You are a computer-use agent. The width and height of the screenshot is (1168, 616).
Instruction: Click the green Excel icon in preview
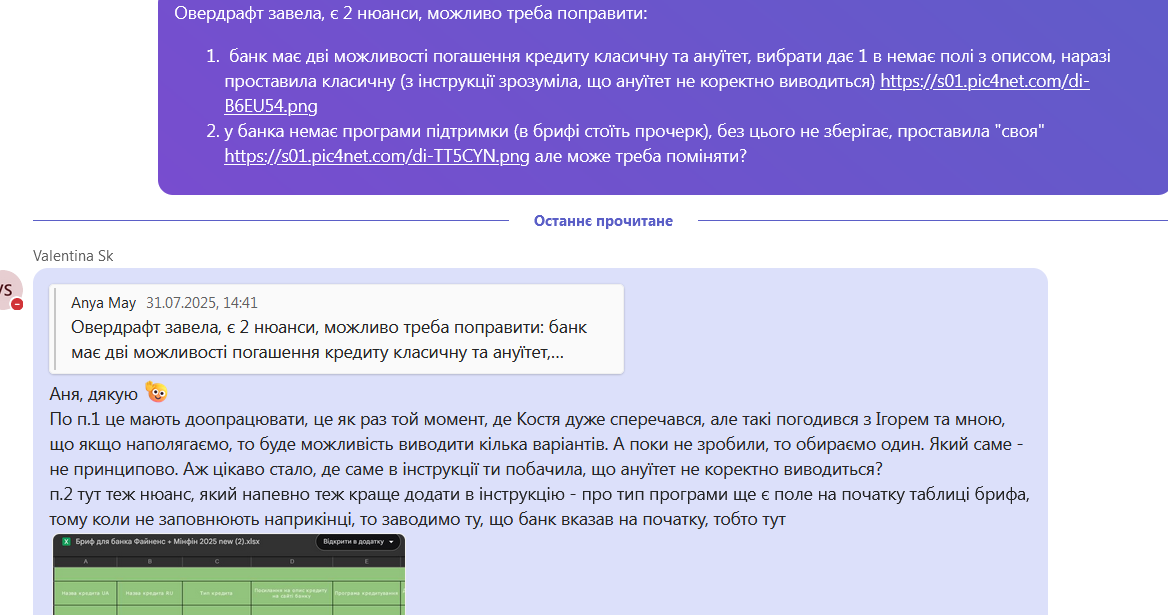[x=66, y=542]
